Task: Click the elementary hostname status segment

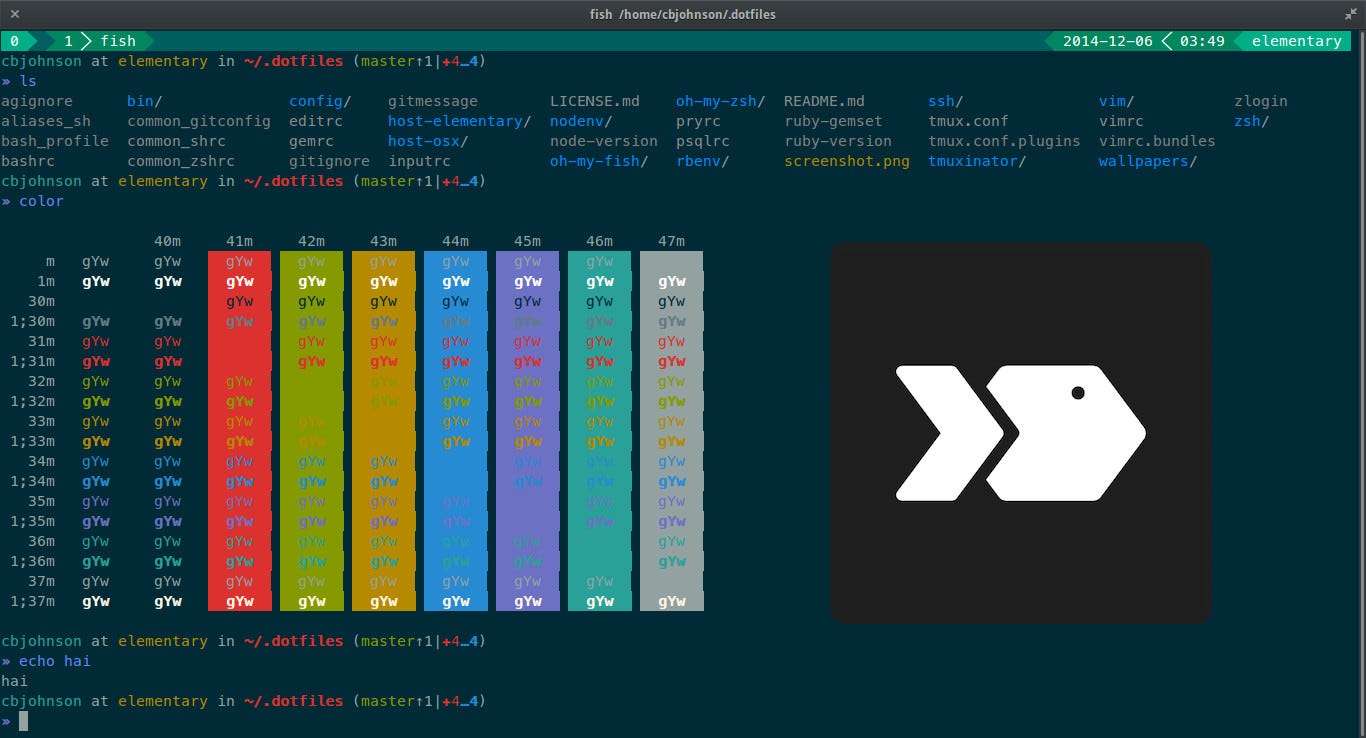Action: (1296, 41)
